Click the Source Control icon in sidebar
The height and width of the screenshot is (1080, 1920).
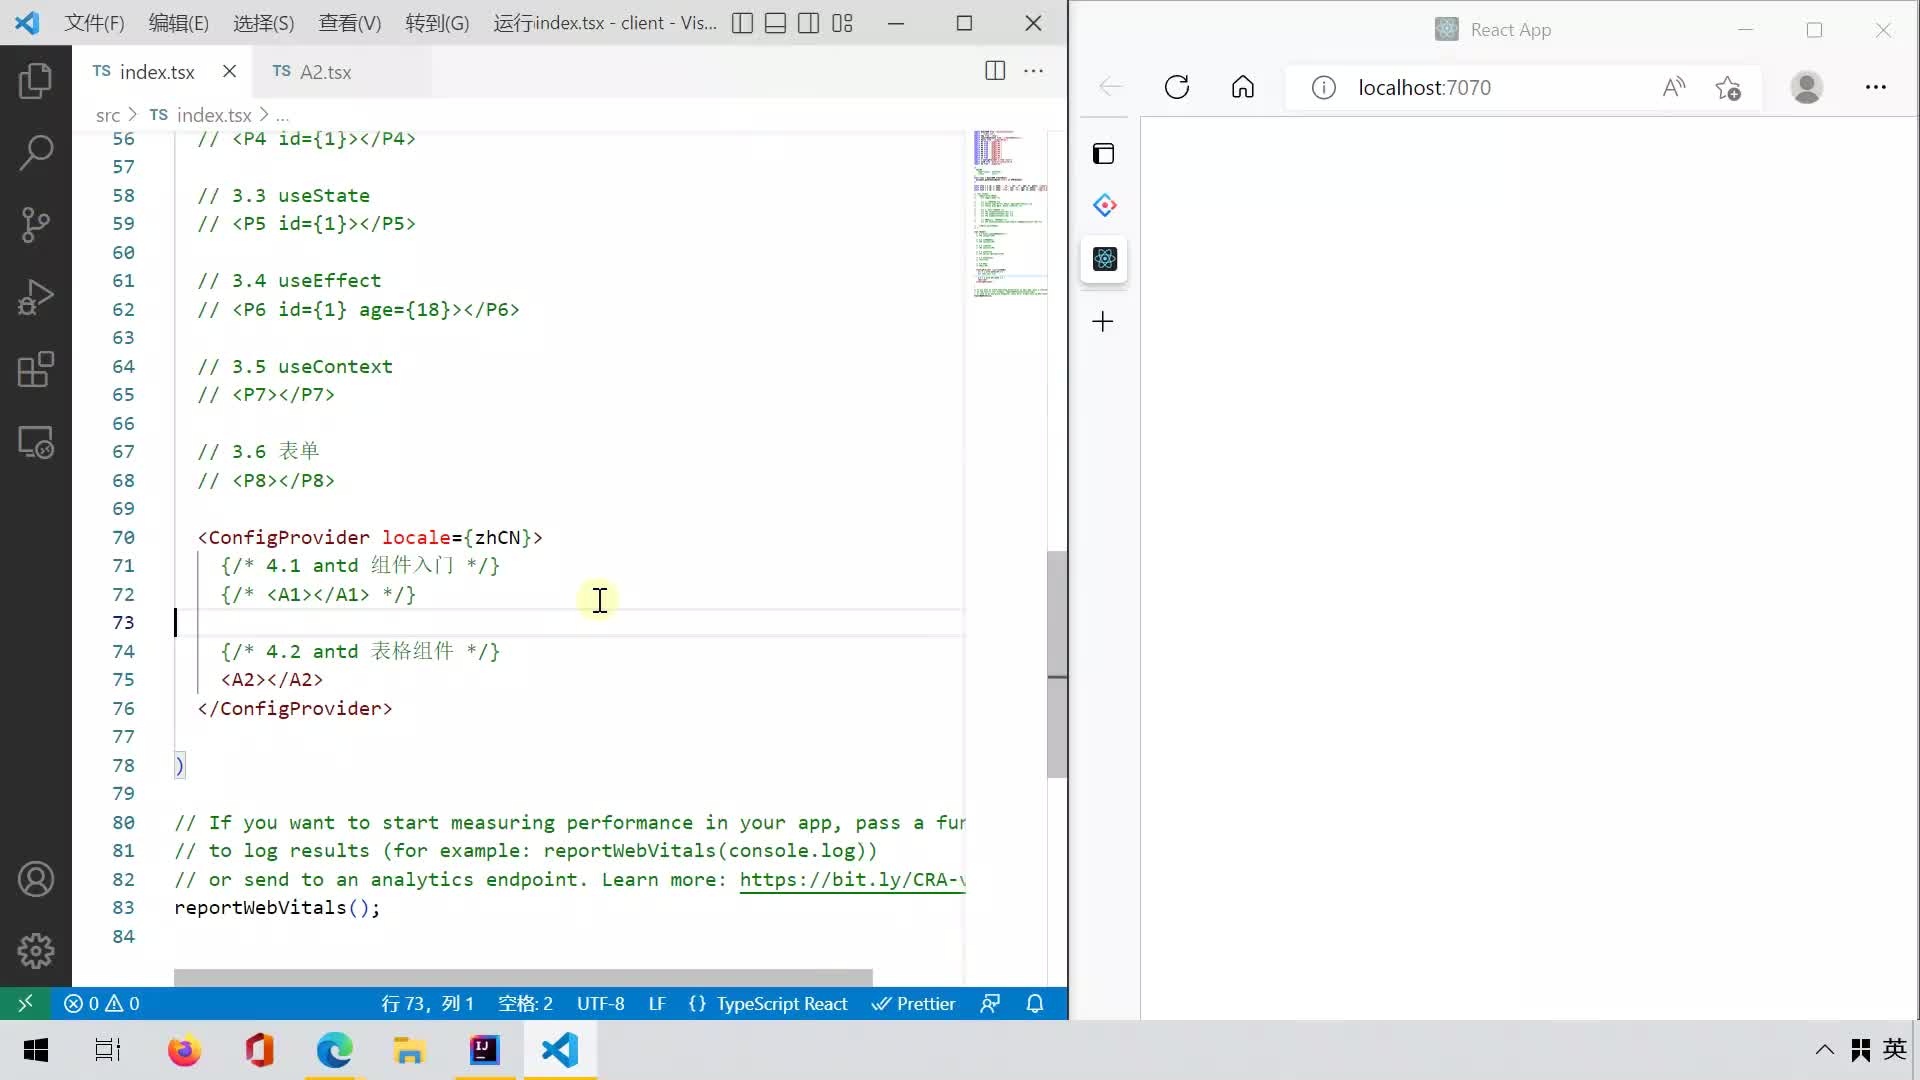36,224
